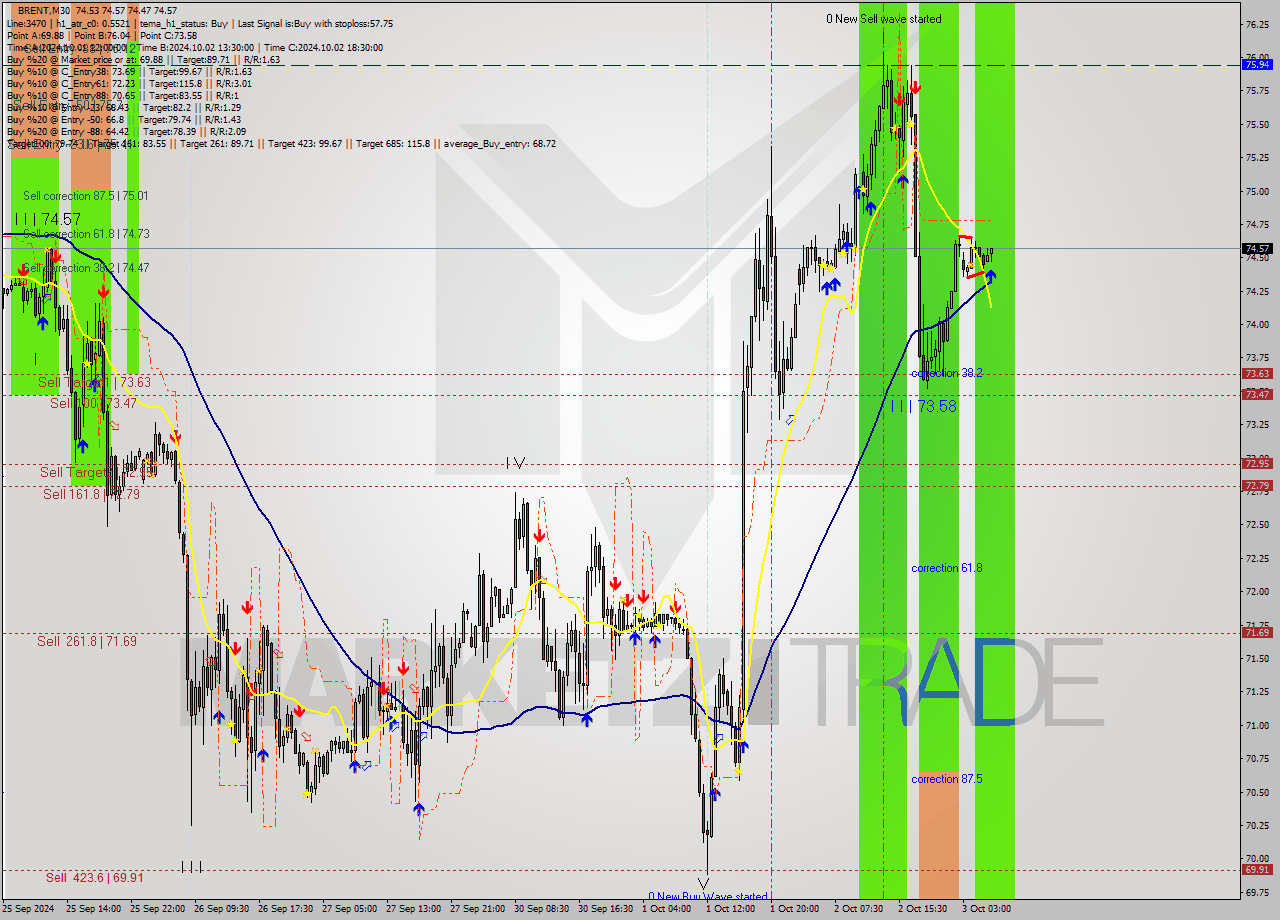Click the '25 Sep 2024' time axis label
The image size is (1280, 920).
coord(29,909)
